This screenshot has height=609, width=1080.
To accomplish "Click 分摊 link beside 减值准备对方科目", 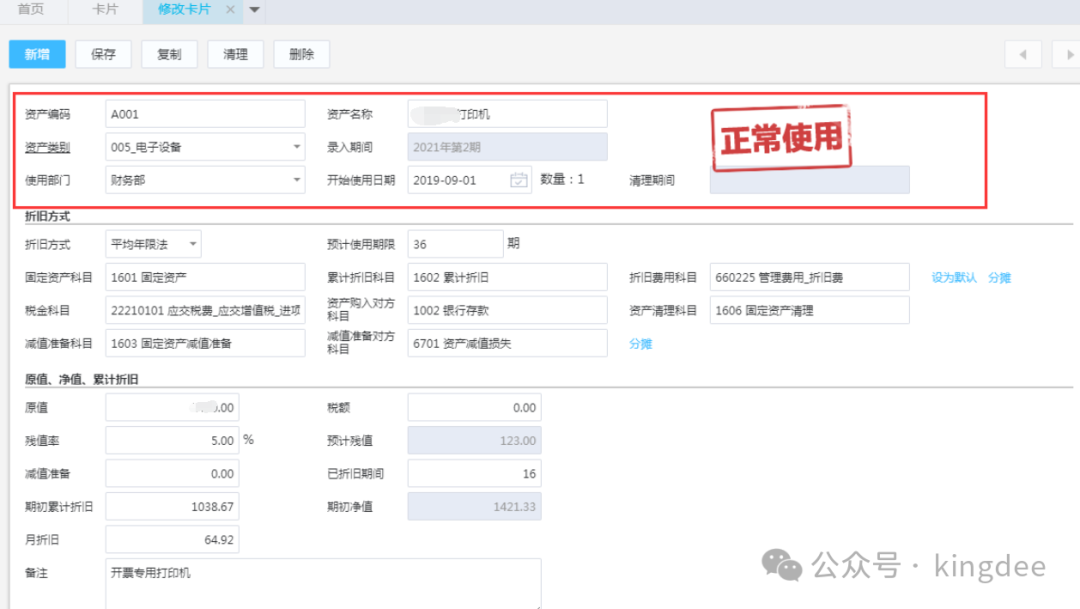I will click(640, 344).
